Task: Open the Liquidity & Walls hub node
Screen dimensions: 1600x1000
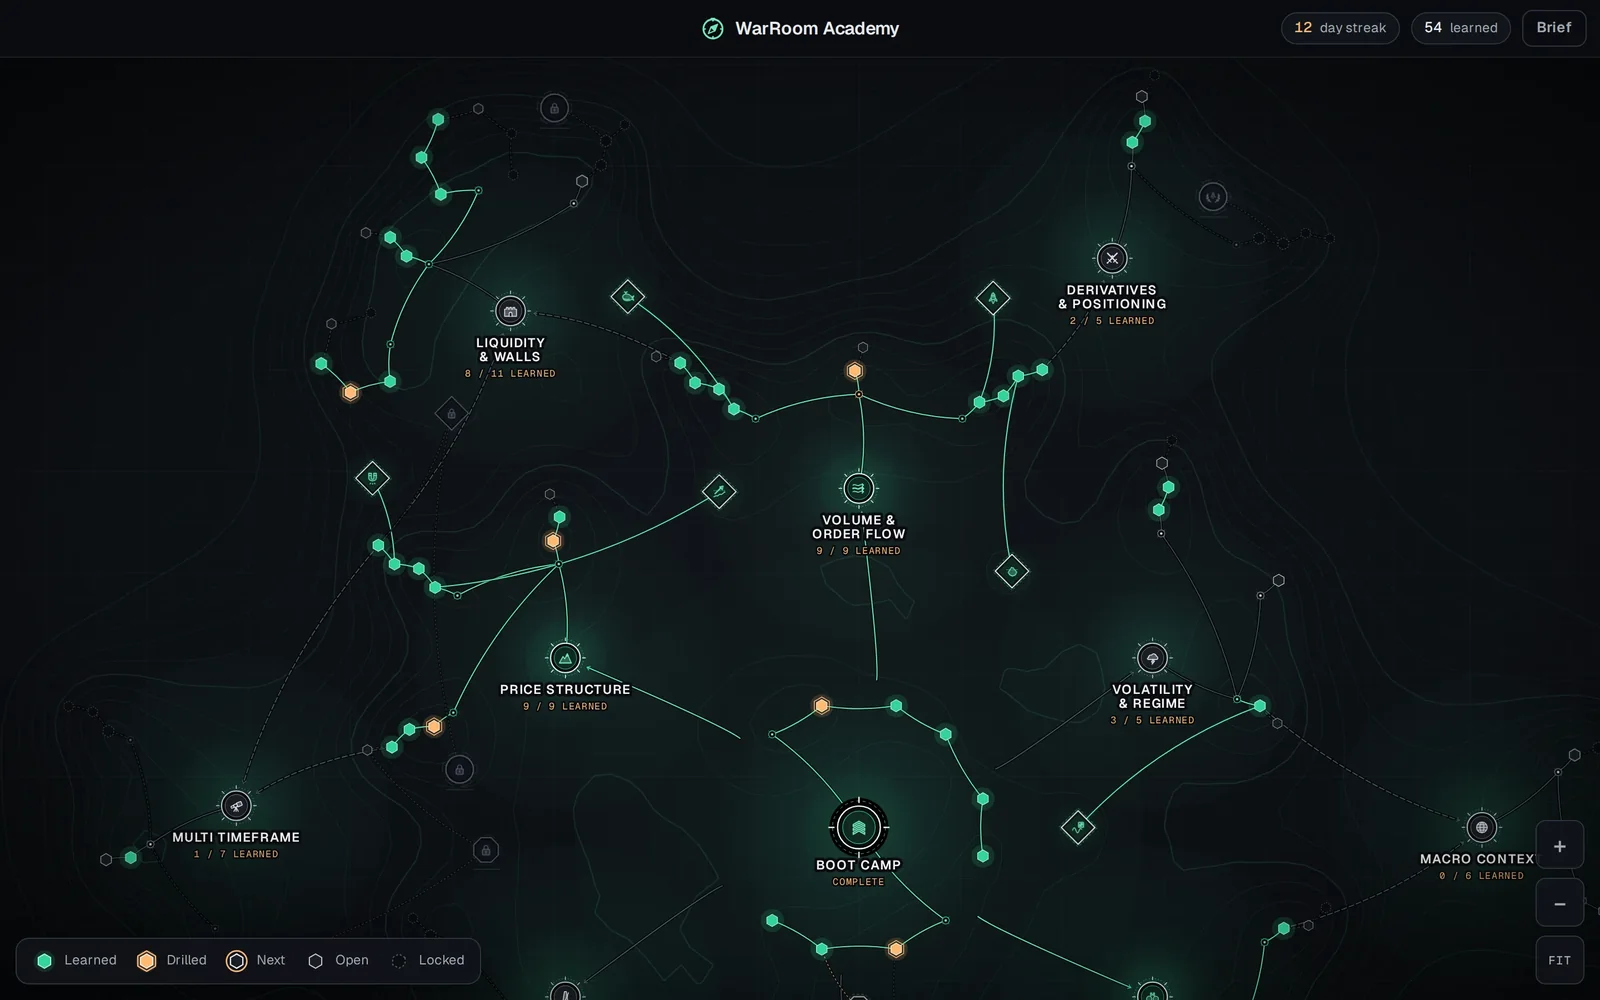Action: click(x=510, y=311)
